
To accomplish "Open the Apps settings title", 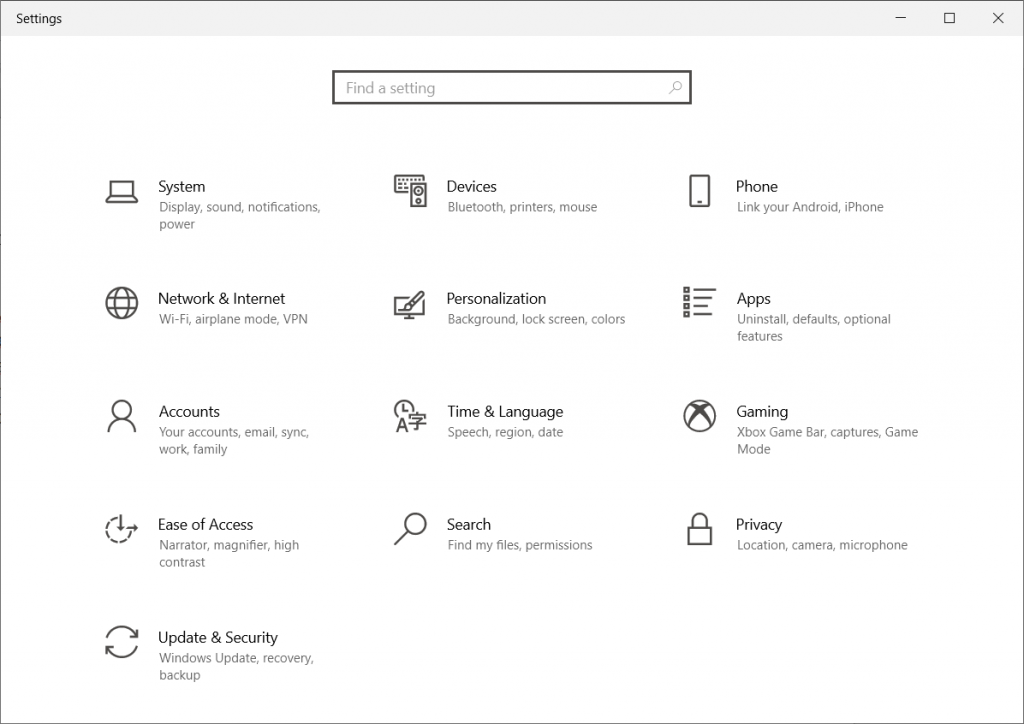I will [754, 299].
